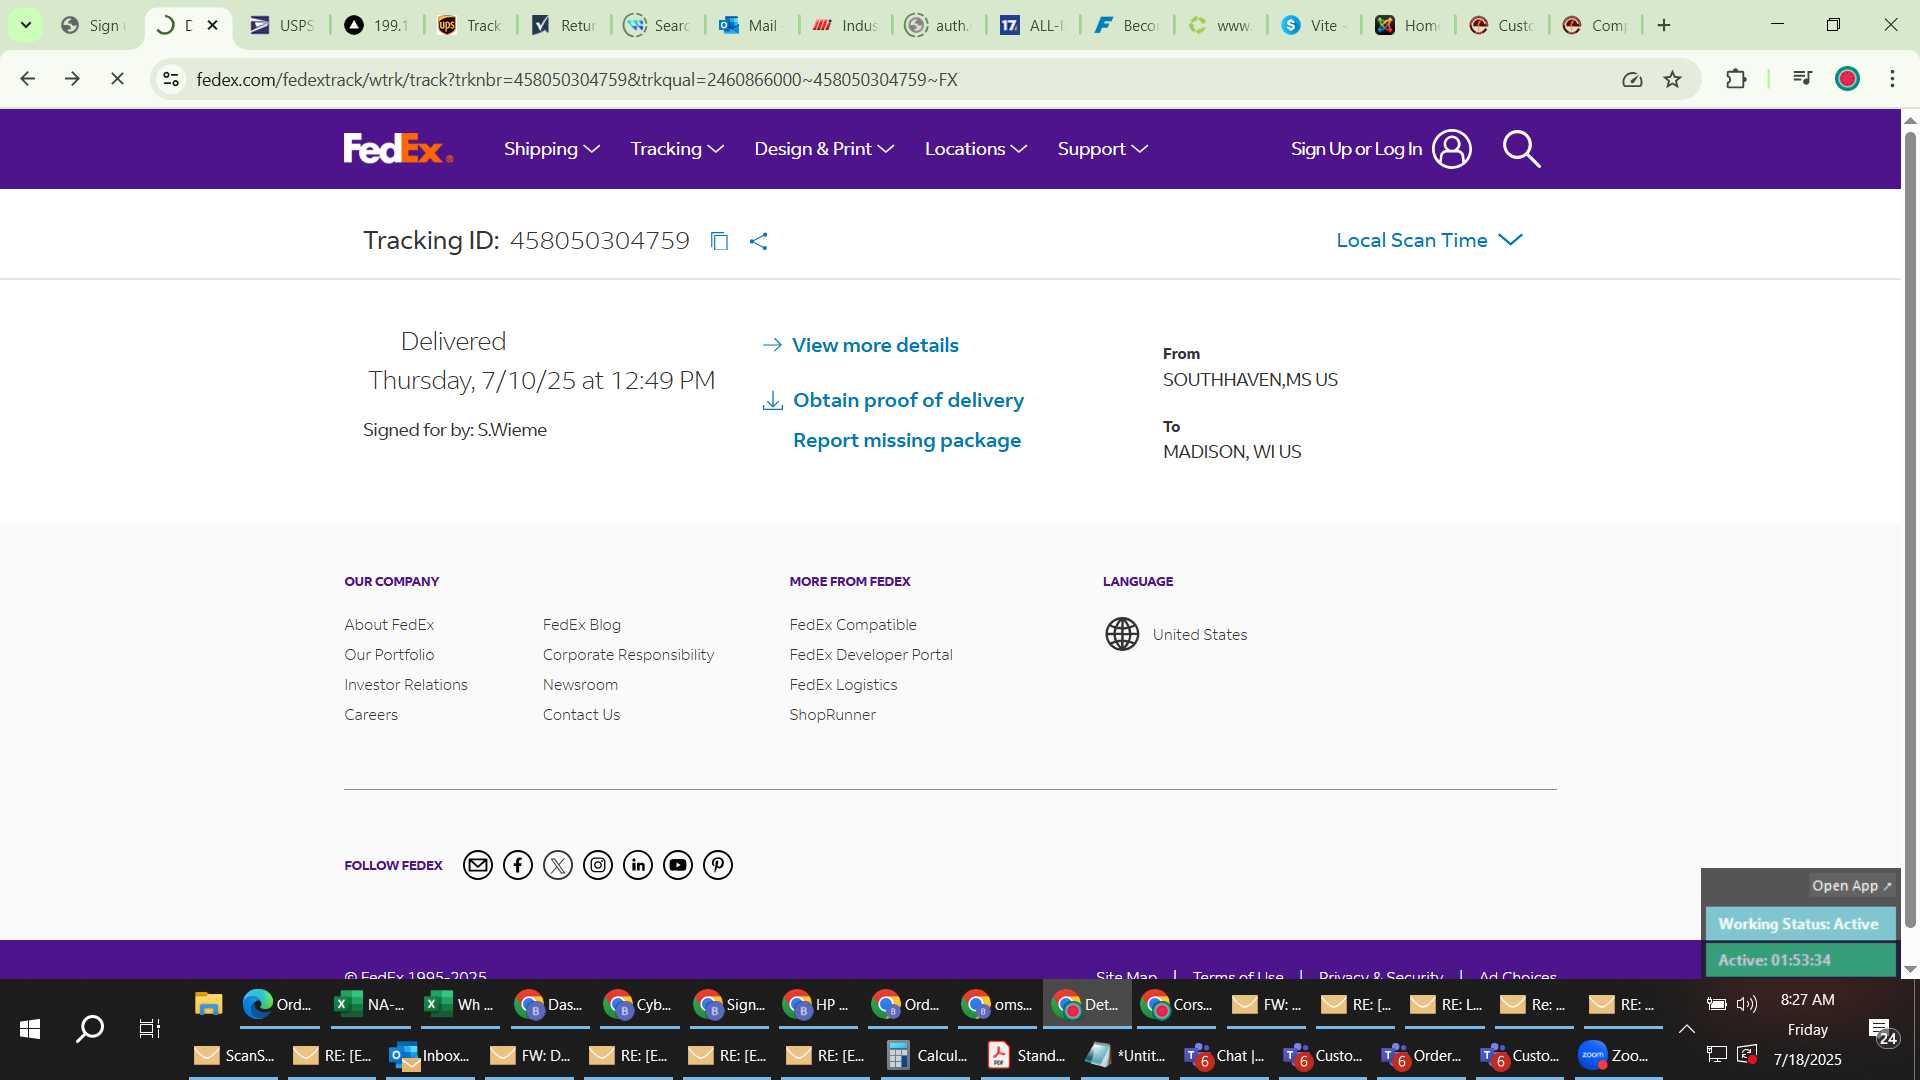Switch to Mail browser tab
The height and width of the screenshot is (1080, 1920).
click(x=750, y=25)
